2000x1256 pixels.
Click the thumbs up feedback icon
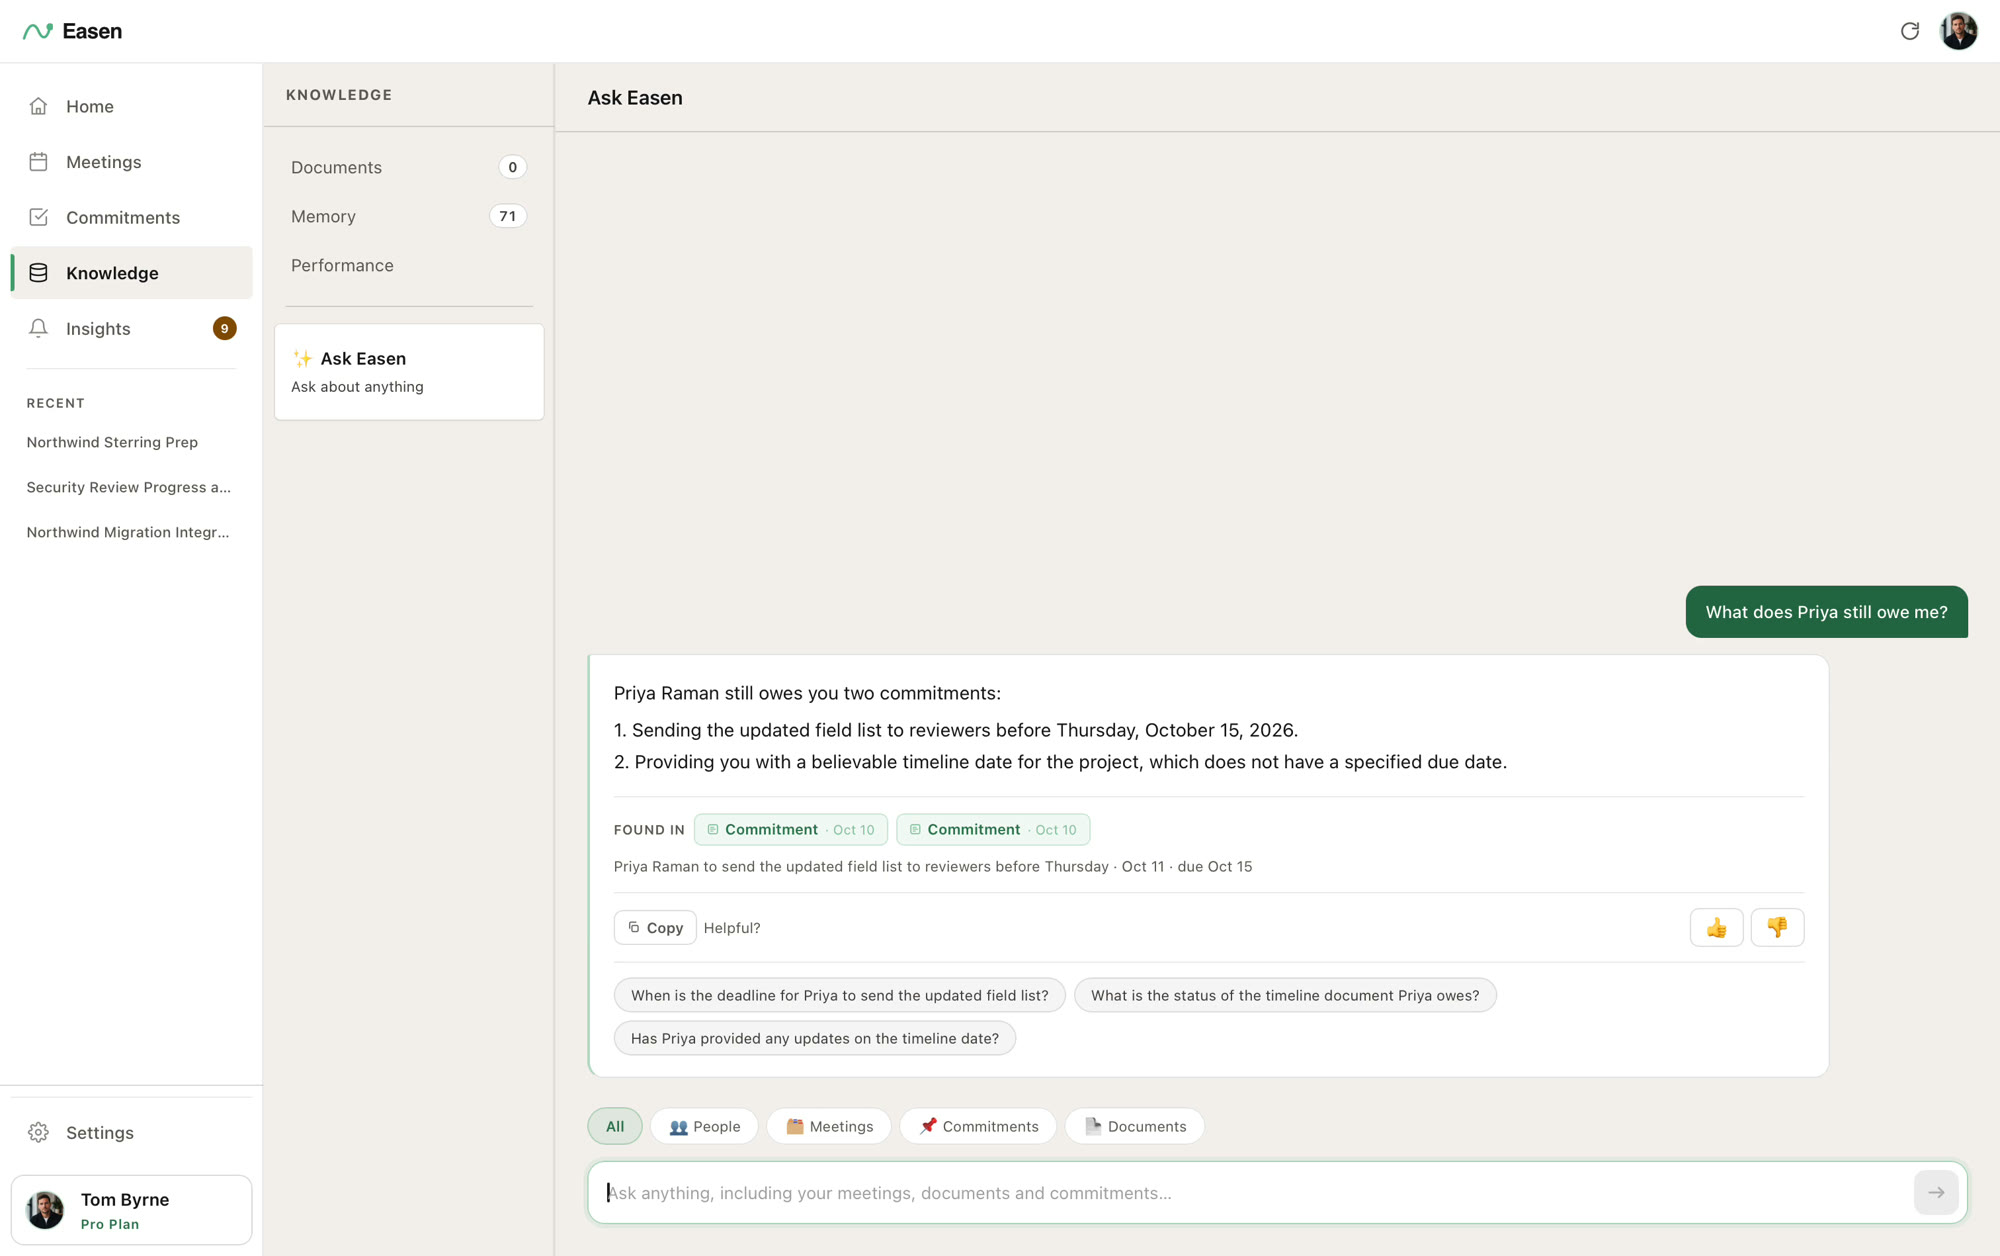pyautogui.click(x=1716, y=928)
